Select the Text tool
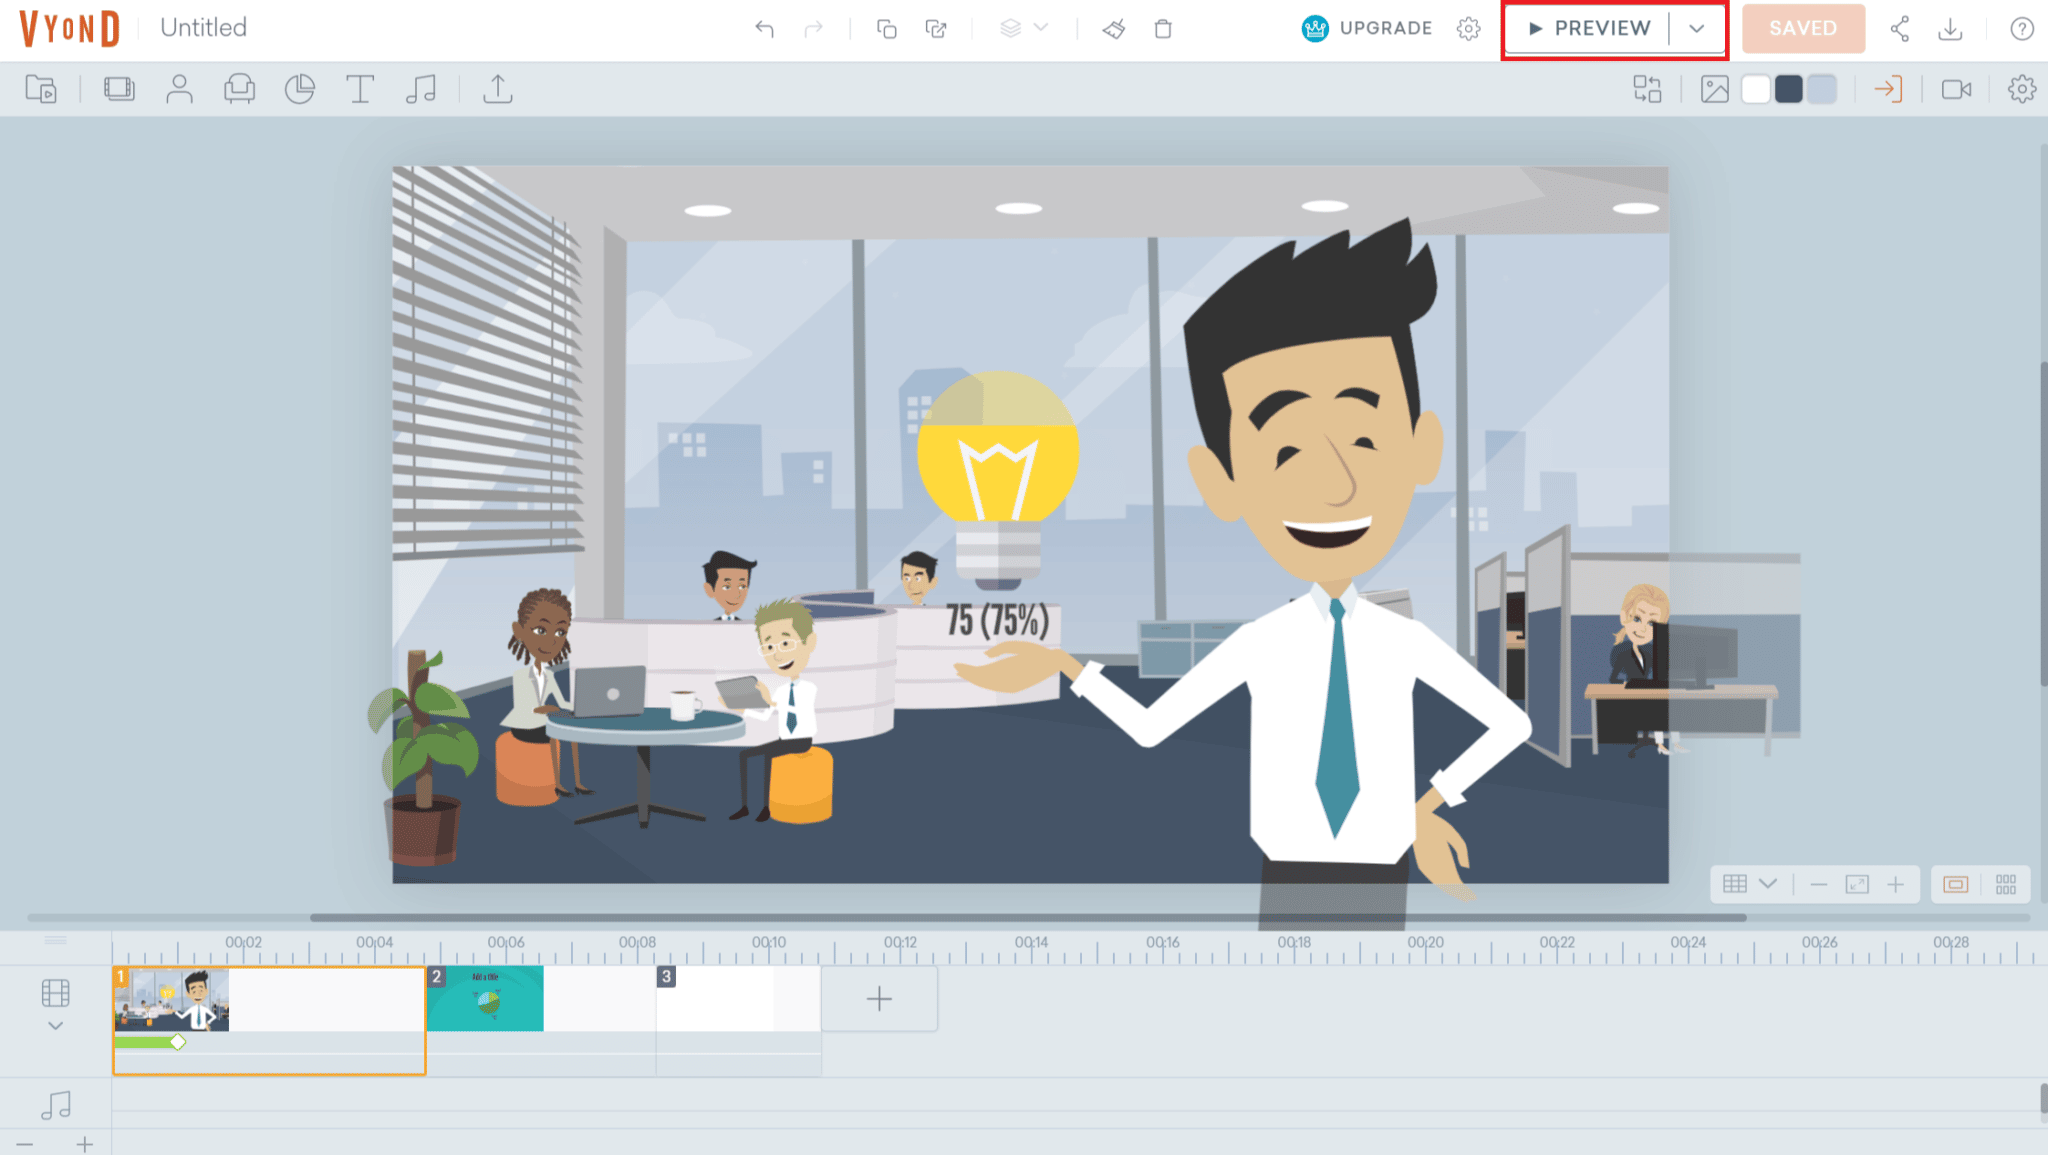The width and height of the screenshot is (2048, 1155). coord(360,89)
